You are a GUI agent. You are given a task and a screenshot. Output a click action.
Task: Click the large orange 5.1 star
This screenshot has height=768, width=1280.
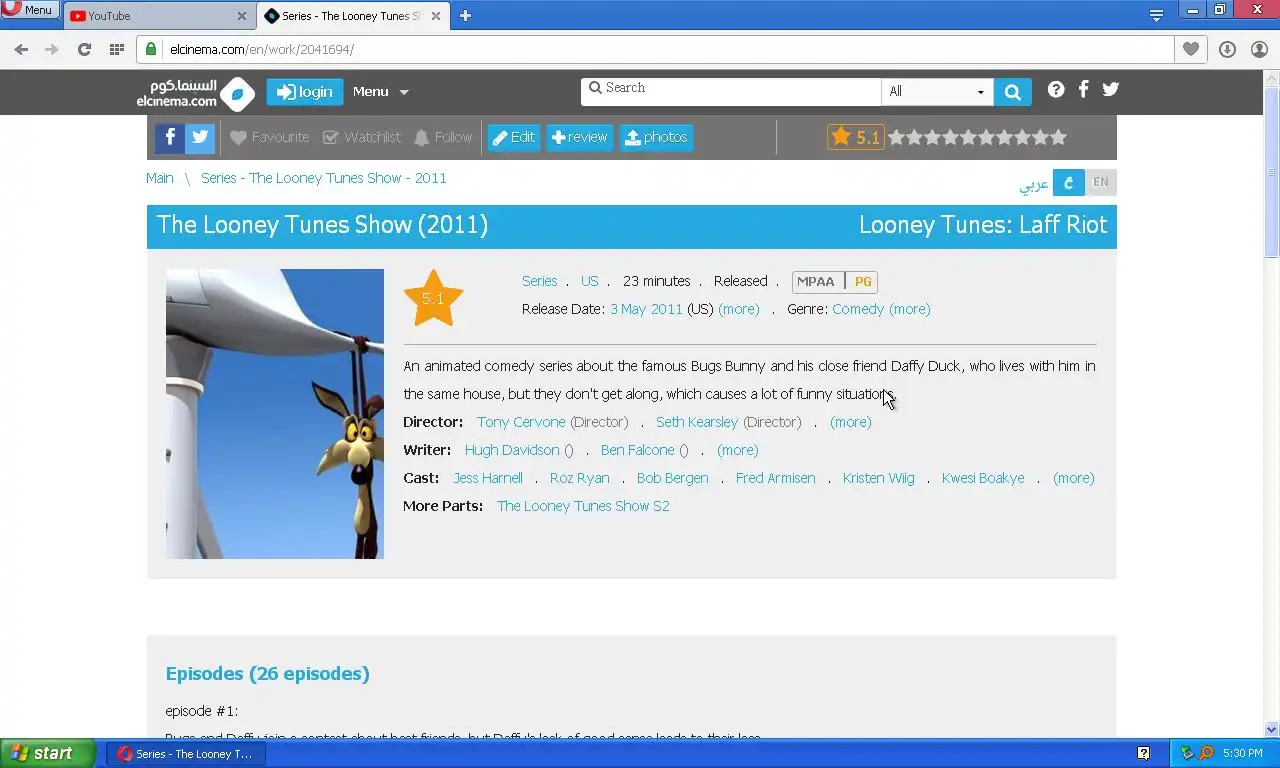[x=433, y=298]
